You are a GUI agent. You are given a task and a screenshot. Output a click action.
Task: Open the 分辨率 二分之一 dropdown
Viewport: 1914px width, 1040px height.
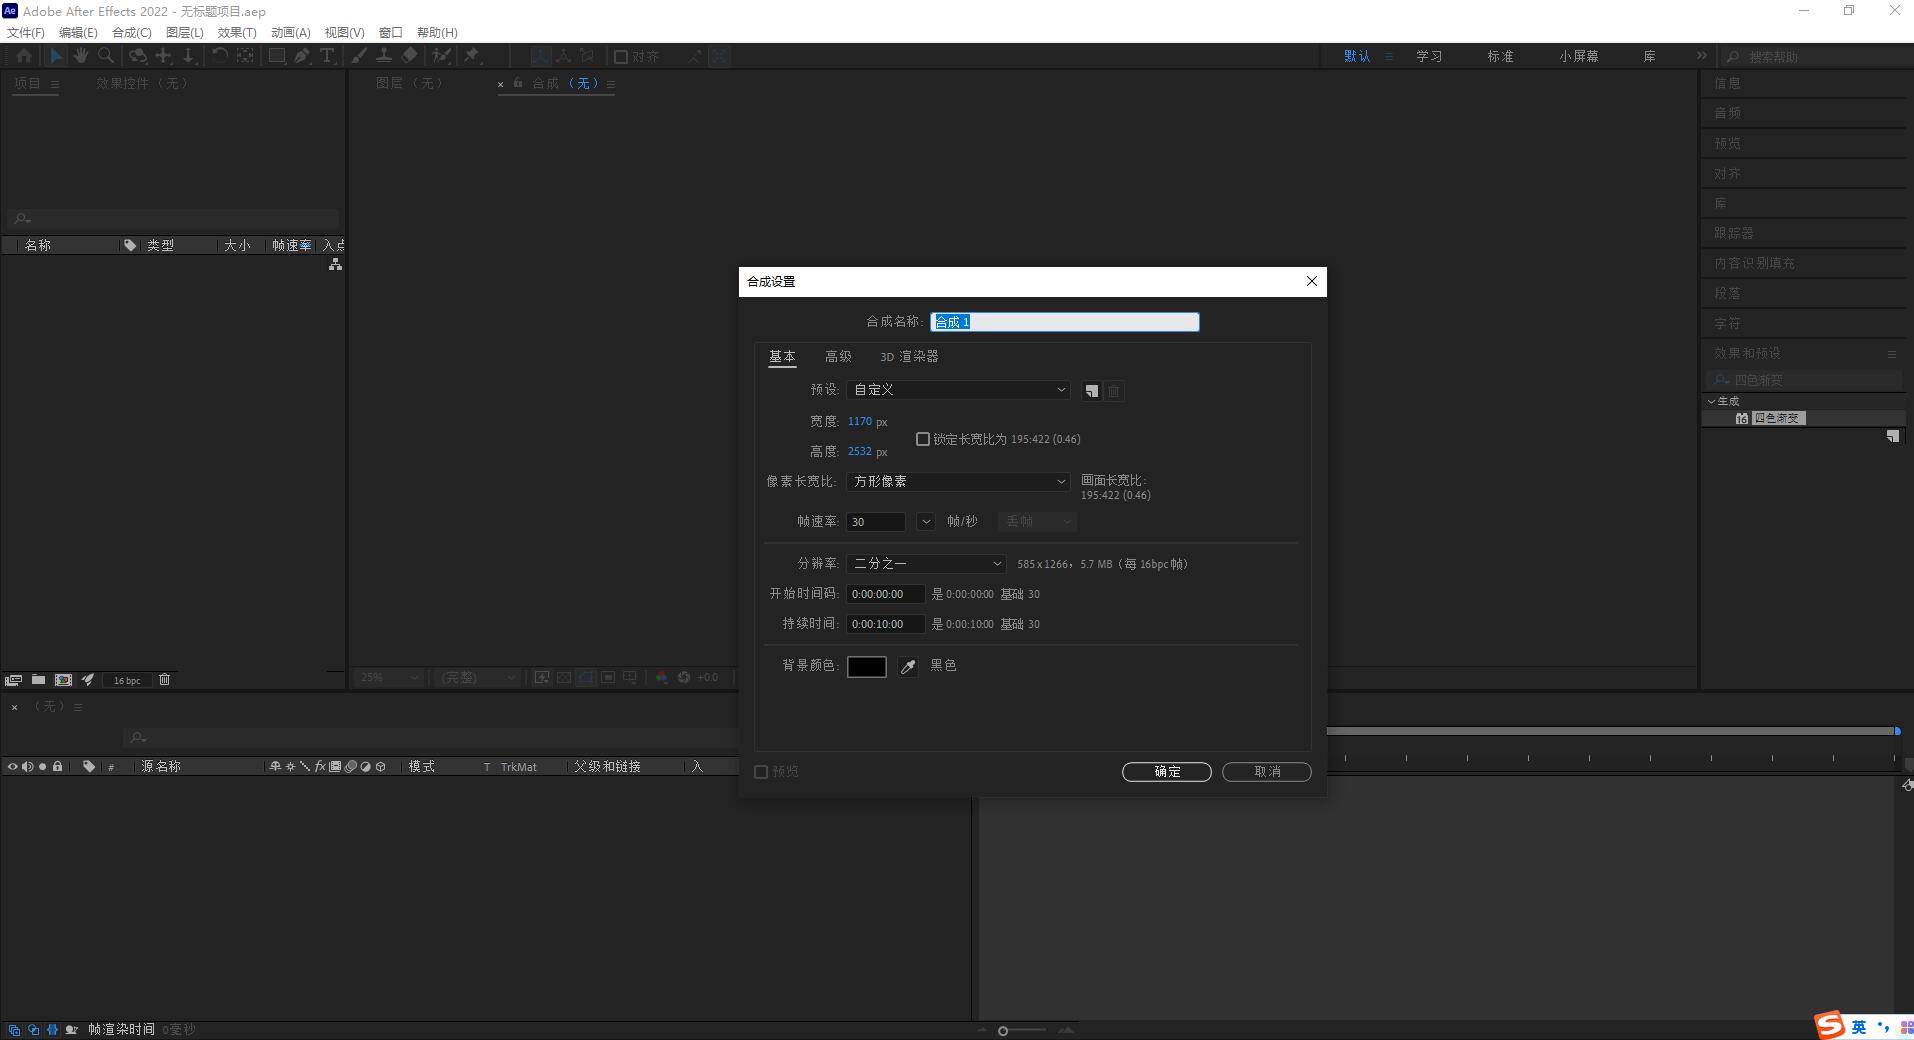coord(926,564)
